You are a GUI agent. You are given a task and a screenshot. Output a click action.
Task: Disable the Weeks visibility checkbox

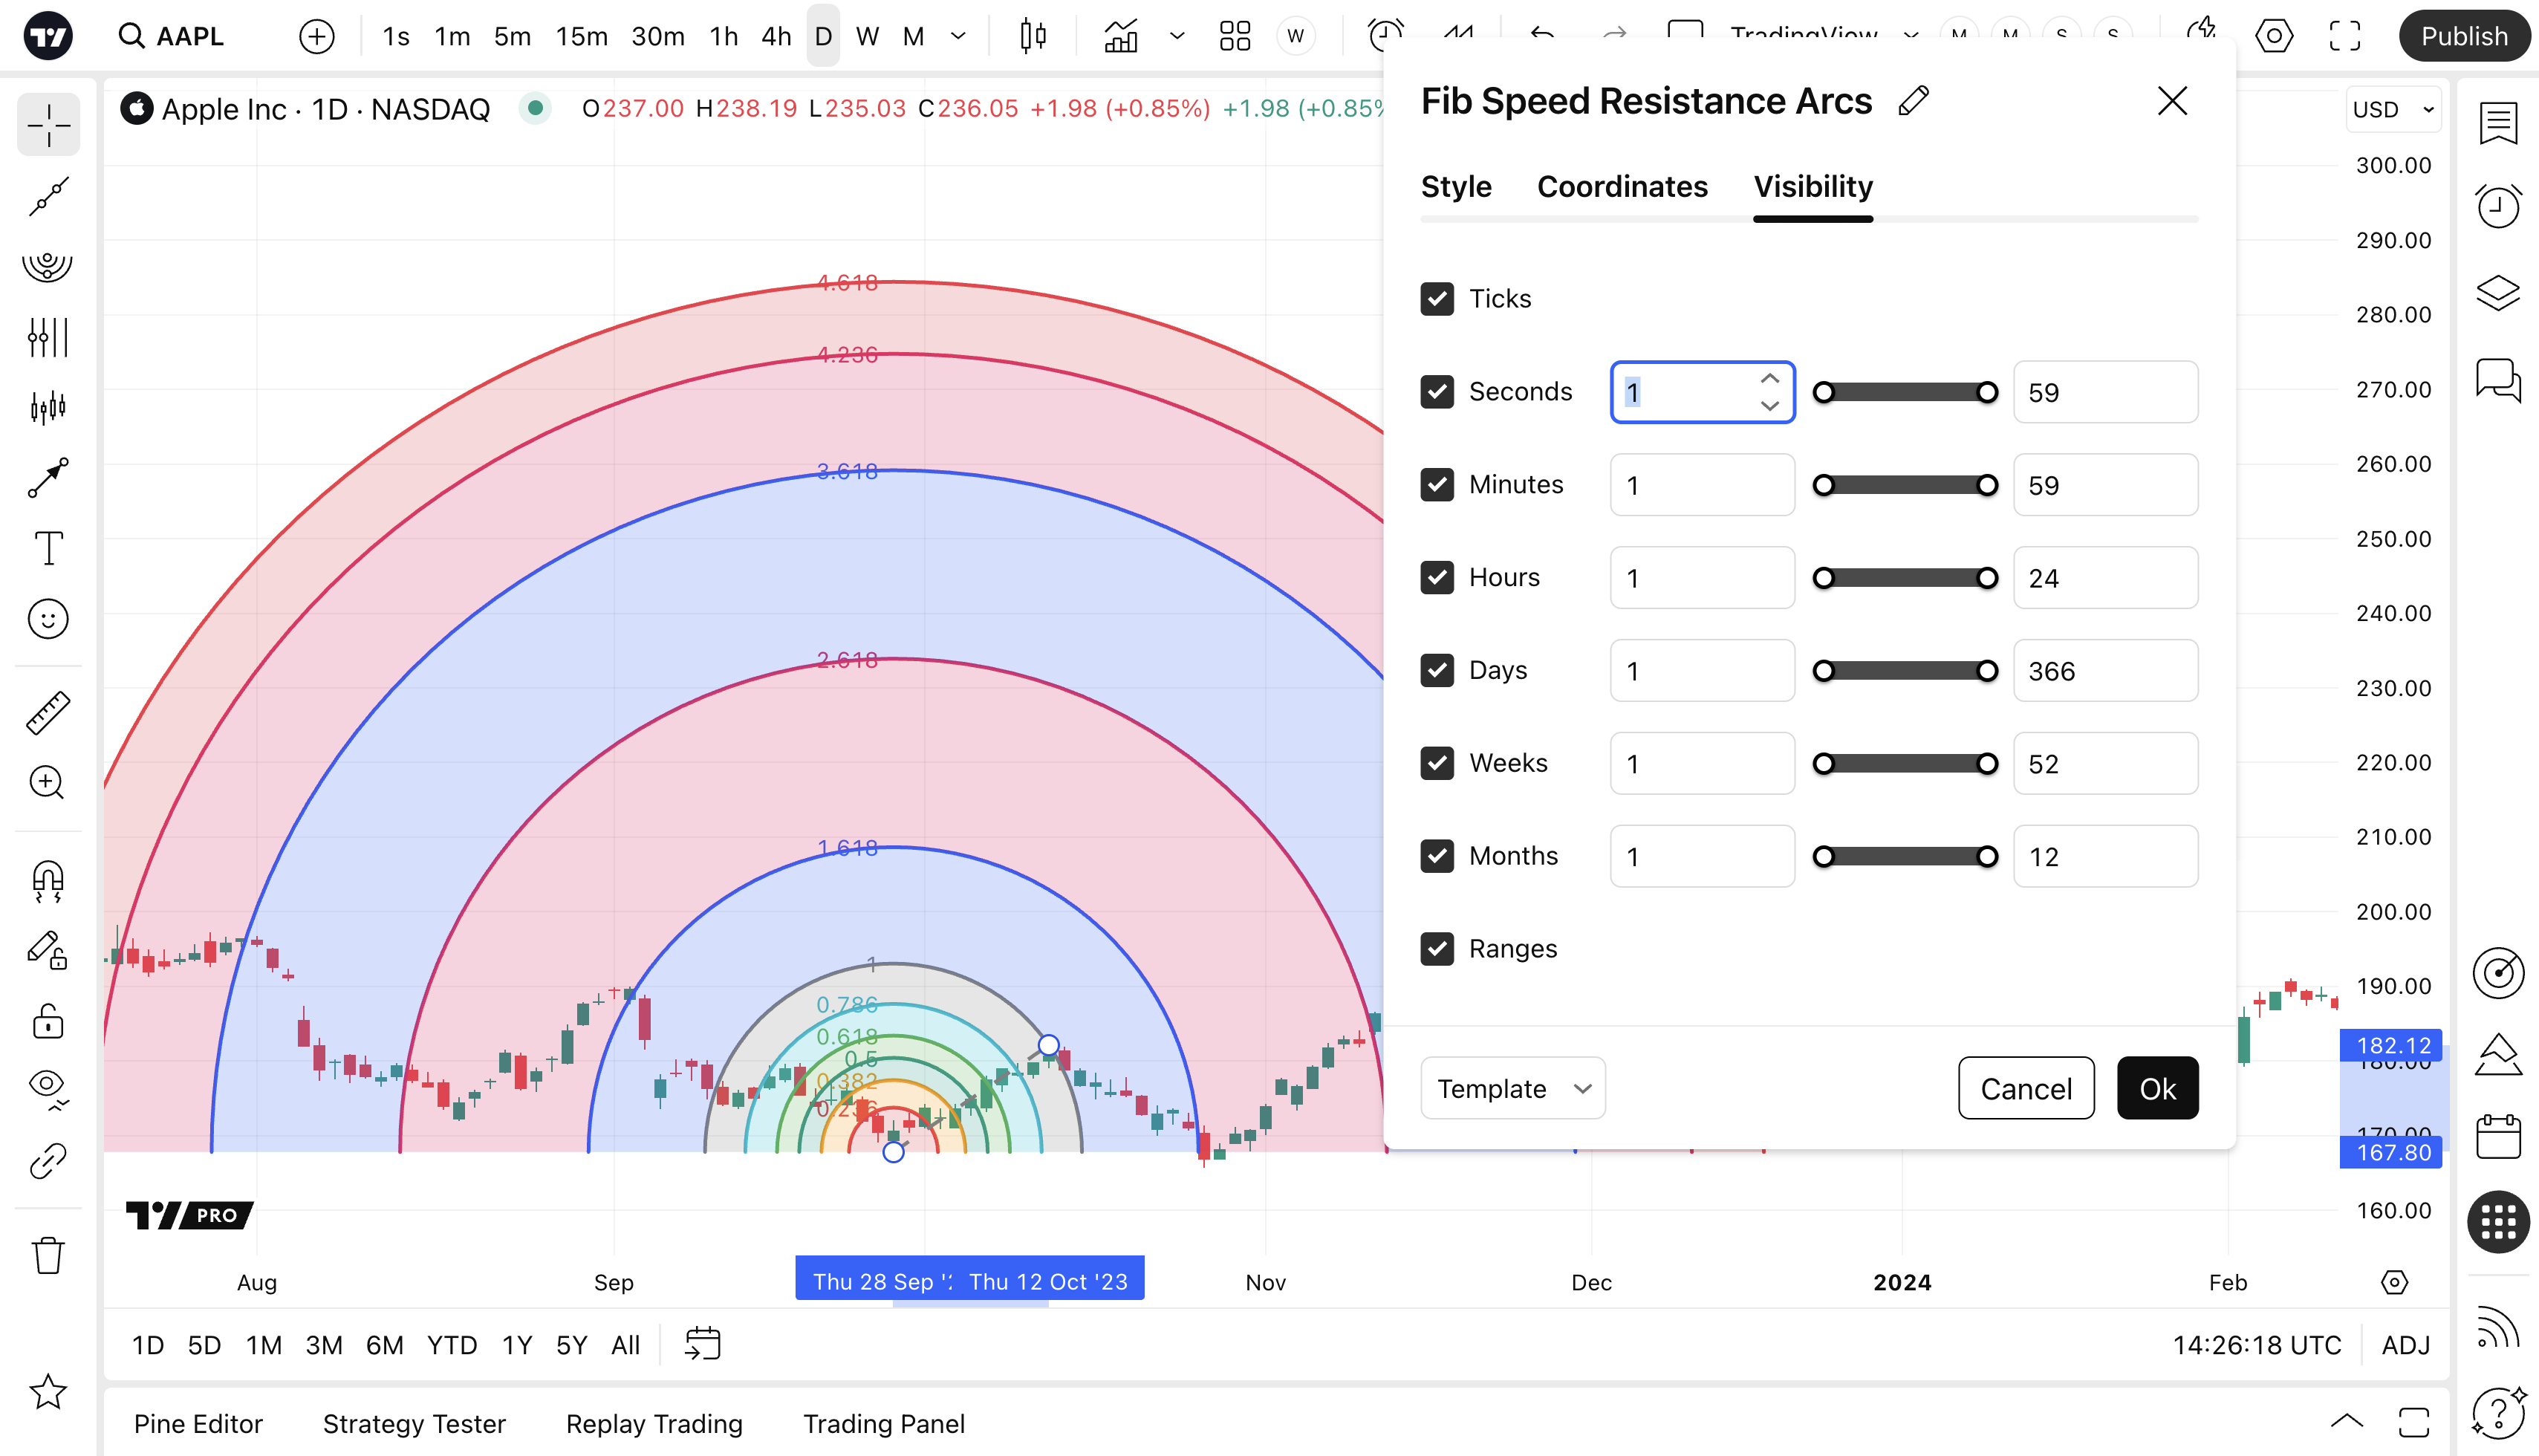tap(1437, 763)
